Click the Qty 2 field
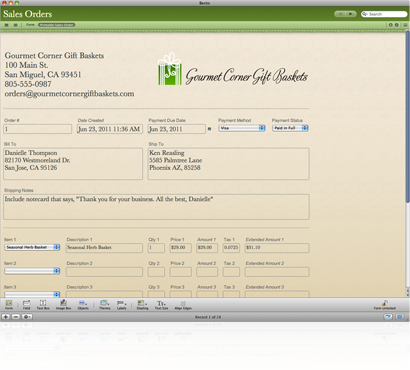Viewport: 410px width, 370px height. point(156,272)
